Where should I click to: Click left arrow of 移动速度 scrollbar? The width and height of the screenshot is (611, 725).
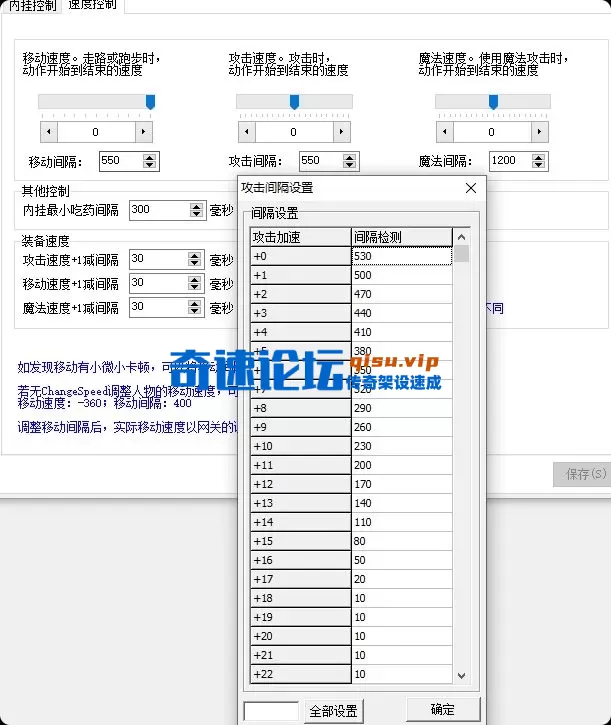[x=49, y=132]
